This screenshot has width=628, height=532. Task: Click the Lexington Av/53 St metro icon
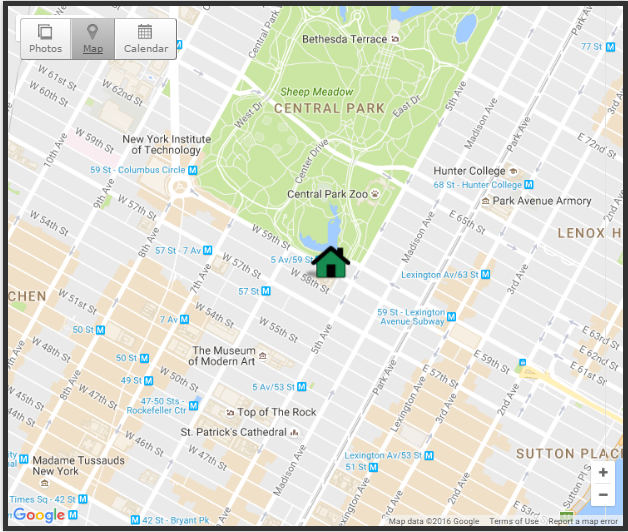pyautogui.click(x=429, y=455)
